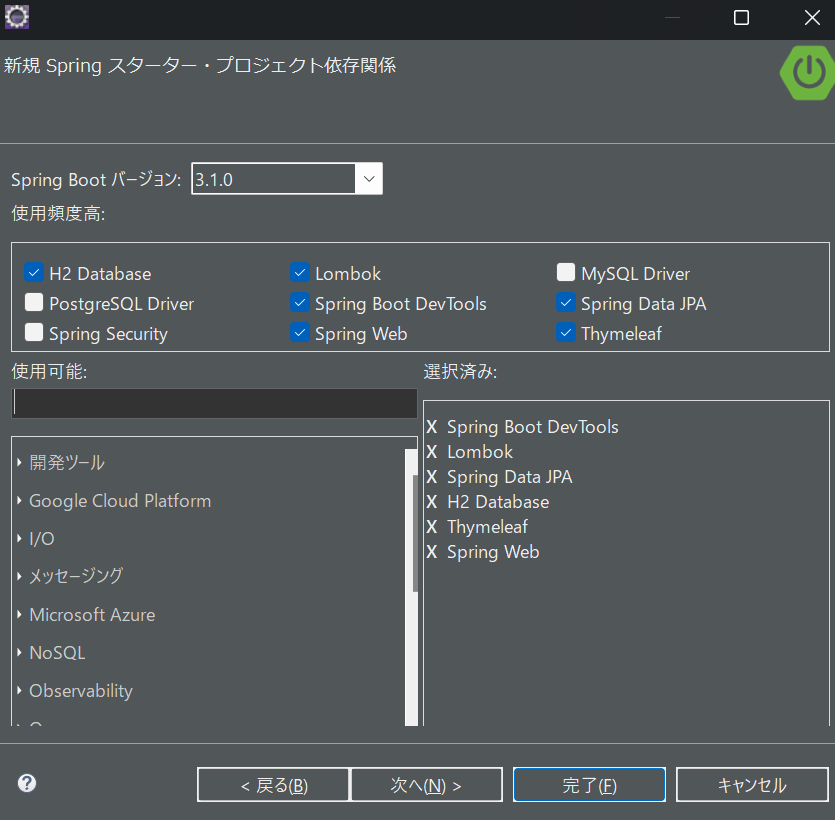Remove Spring Data JPA via its X icon
Image resolution: width=835 pixels, height=820 pixels.
coord(432,477)
